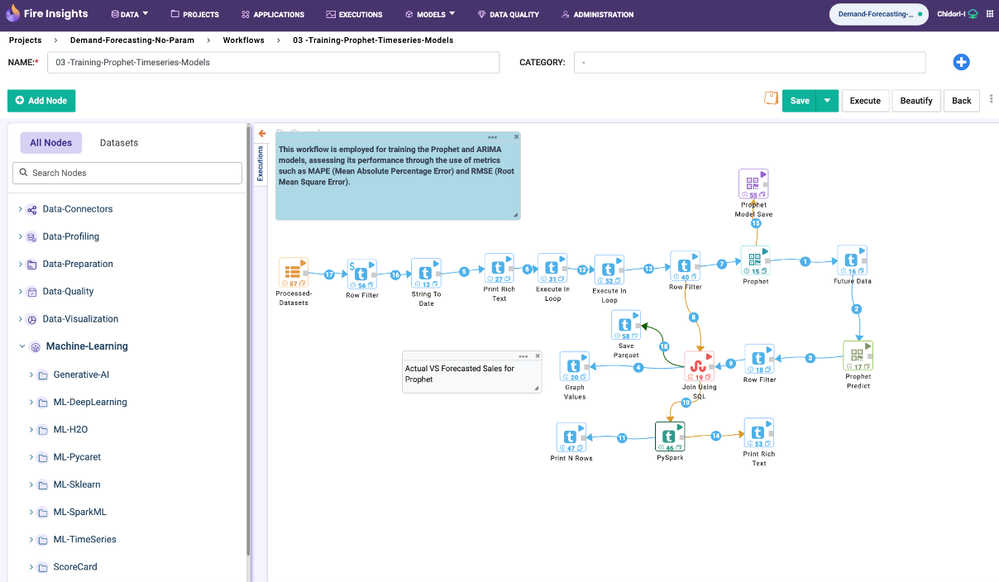Click the blue plus circle icon
The width and height of the screenshot is (999, 582).
pos(961,62)
